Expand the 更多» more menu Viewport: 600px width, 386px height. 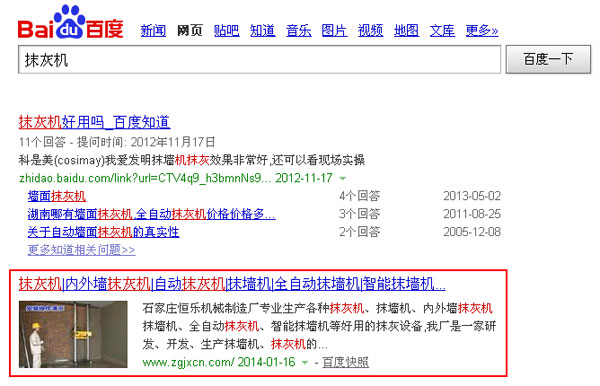(482, 31)
